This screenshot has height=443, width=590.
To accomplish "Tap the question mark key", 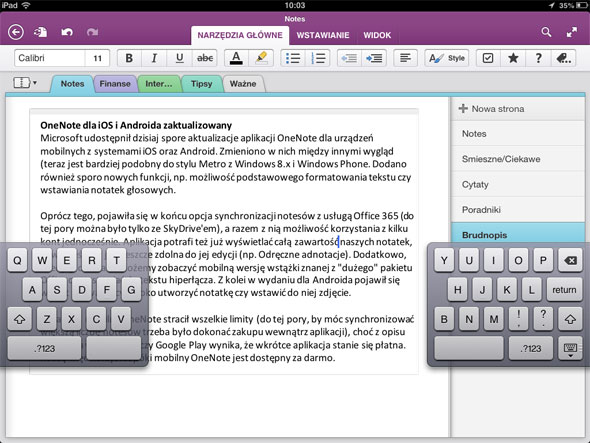I will 543,319.
